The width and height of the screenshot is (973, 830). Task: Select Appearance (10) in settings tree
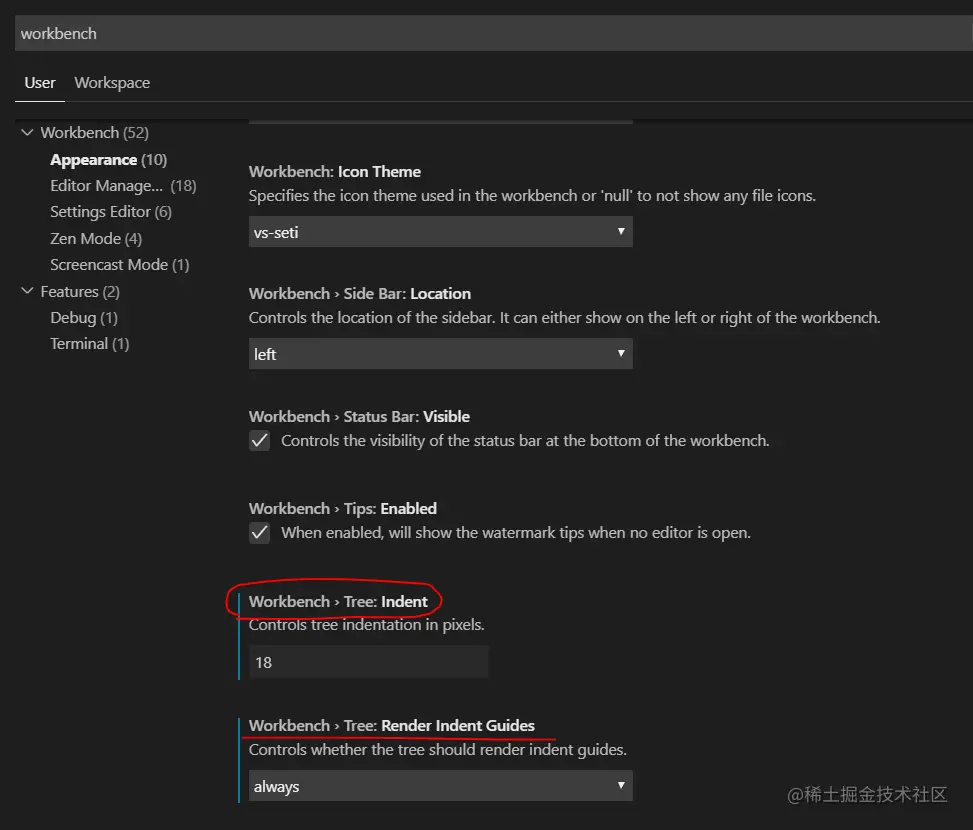pyautogui.click(x=109, y=160)
